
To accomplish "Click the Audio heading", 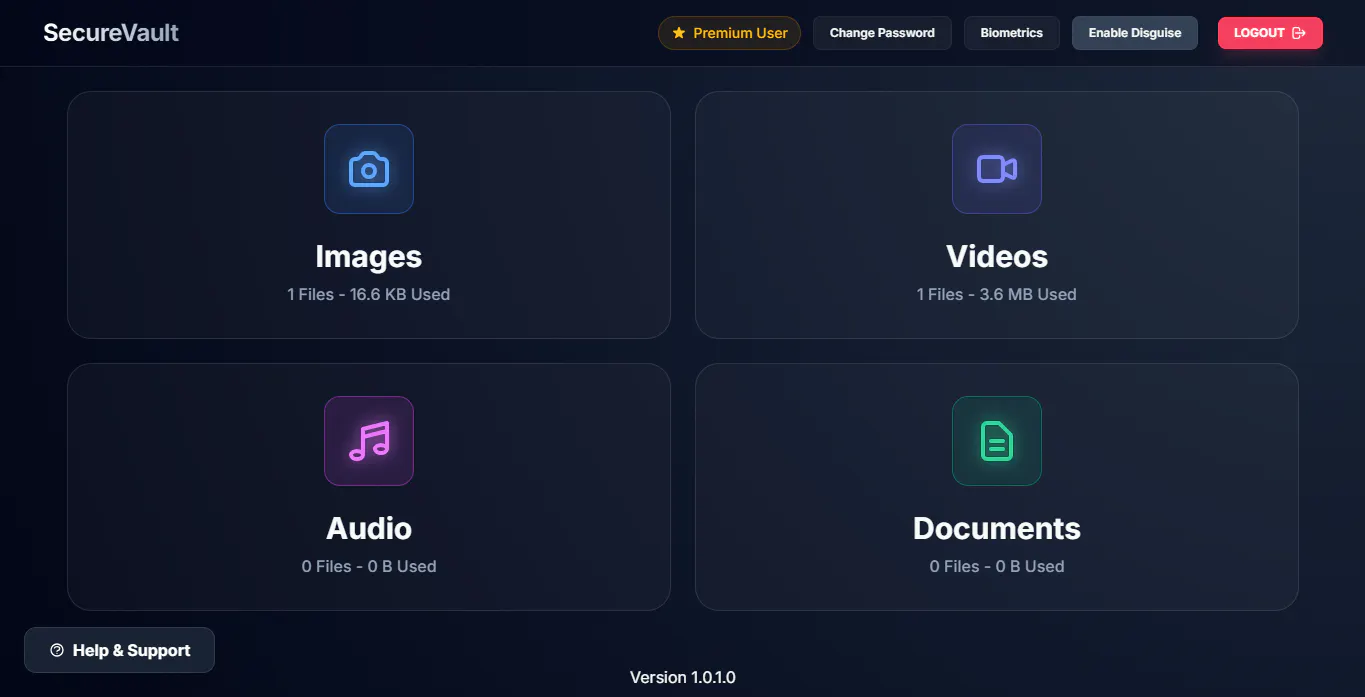I will tap(369, 528).
